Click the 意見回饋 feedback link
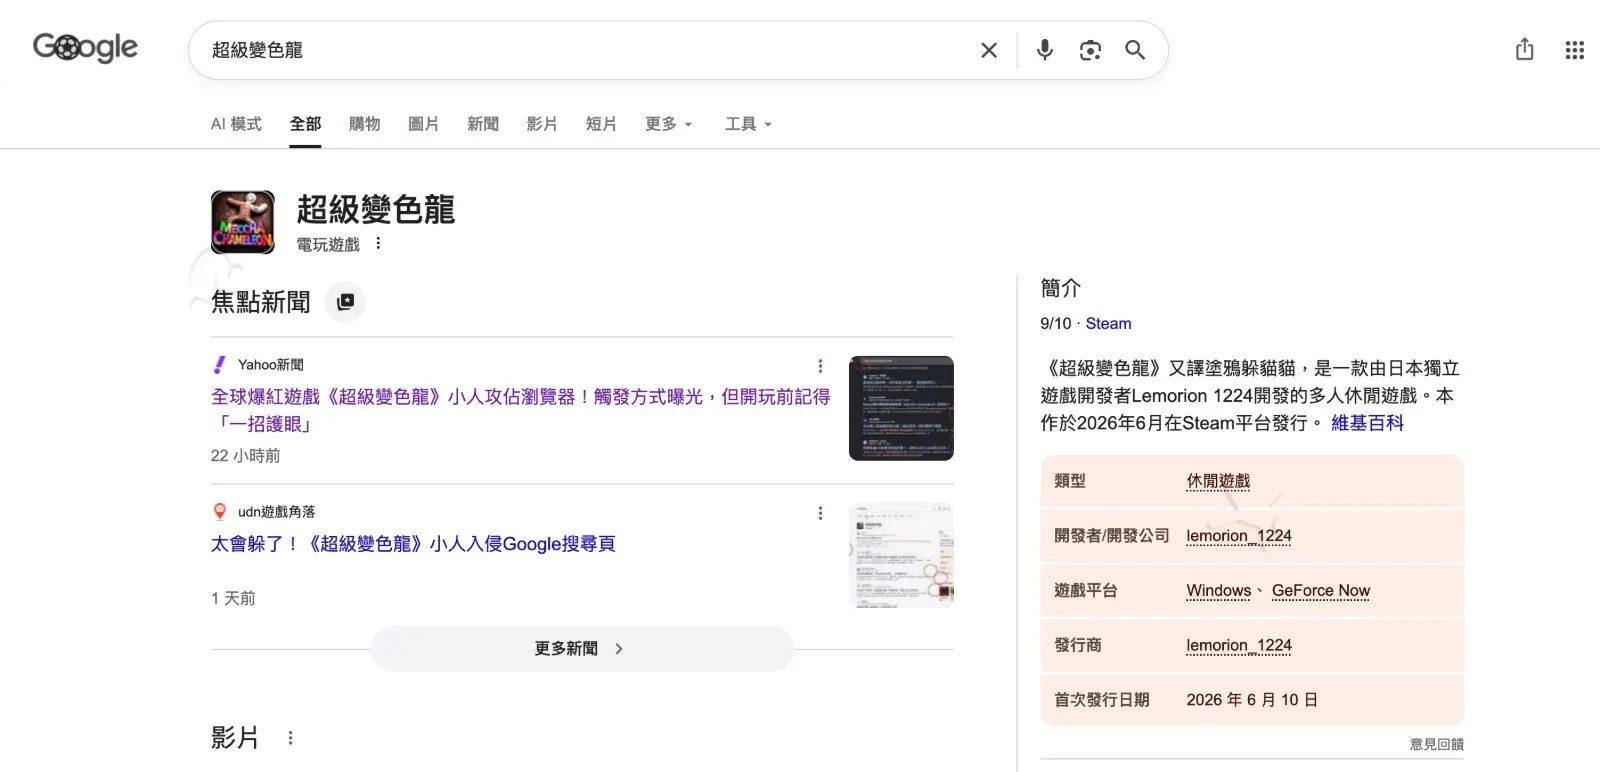1600x772 pixels. tap(1437, 744)
